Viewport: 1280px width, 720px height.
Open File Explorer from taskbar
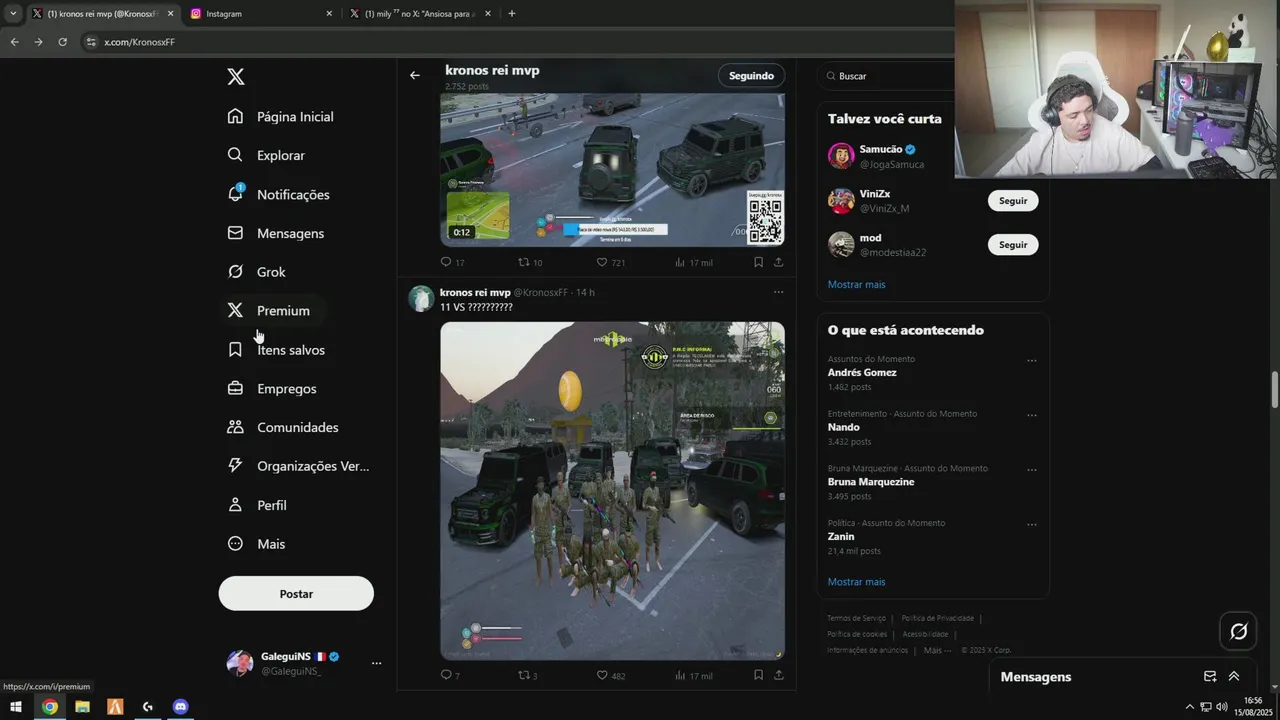(82, 707)
